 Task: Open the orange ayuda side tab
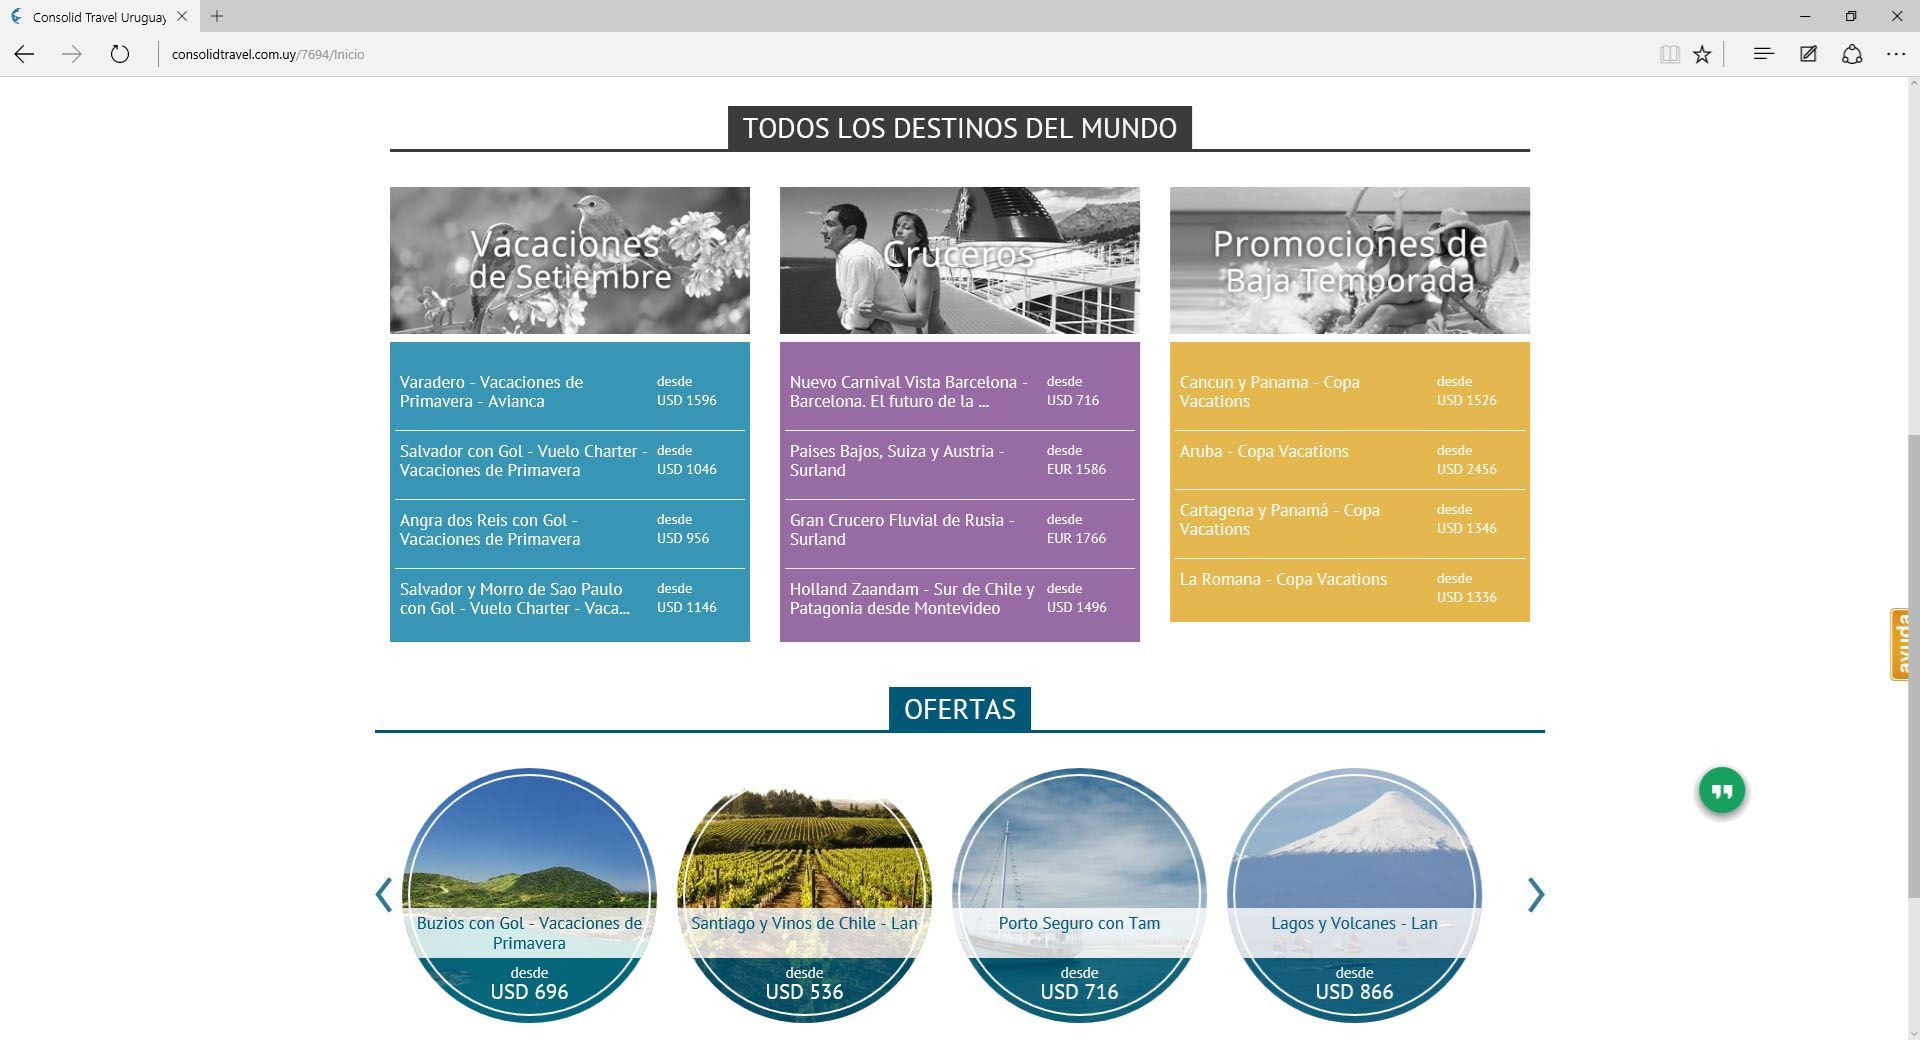coord(1901,644)
